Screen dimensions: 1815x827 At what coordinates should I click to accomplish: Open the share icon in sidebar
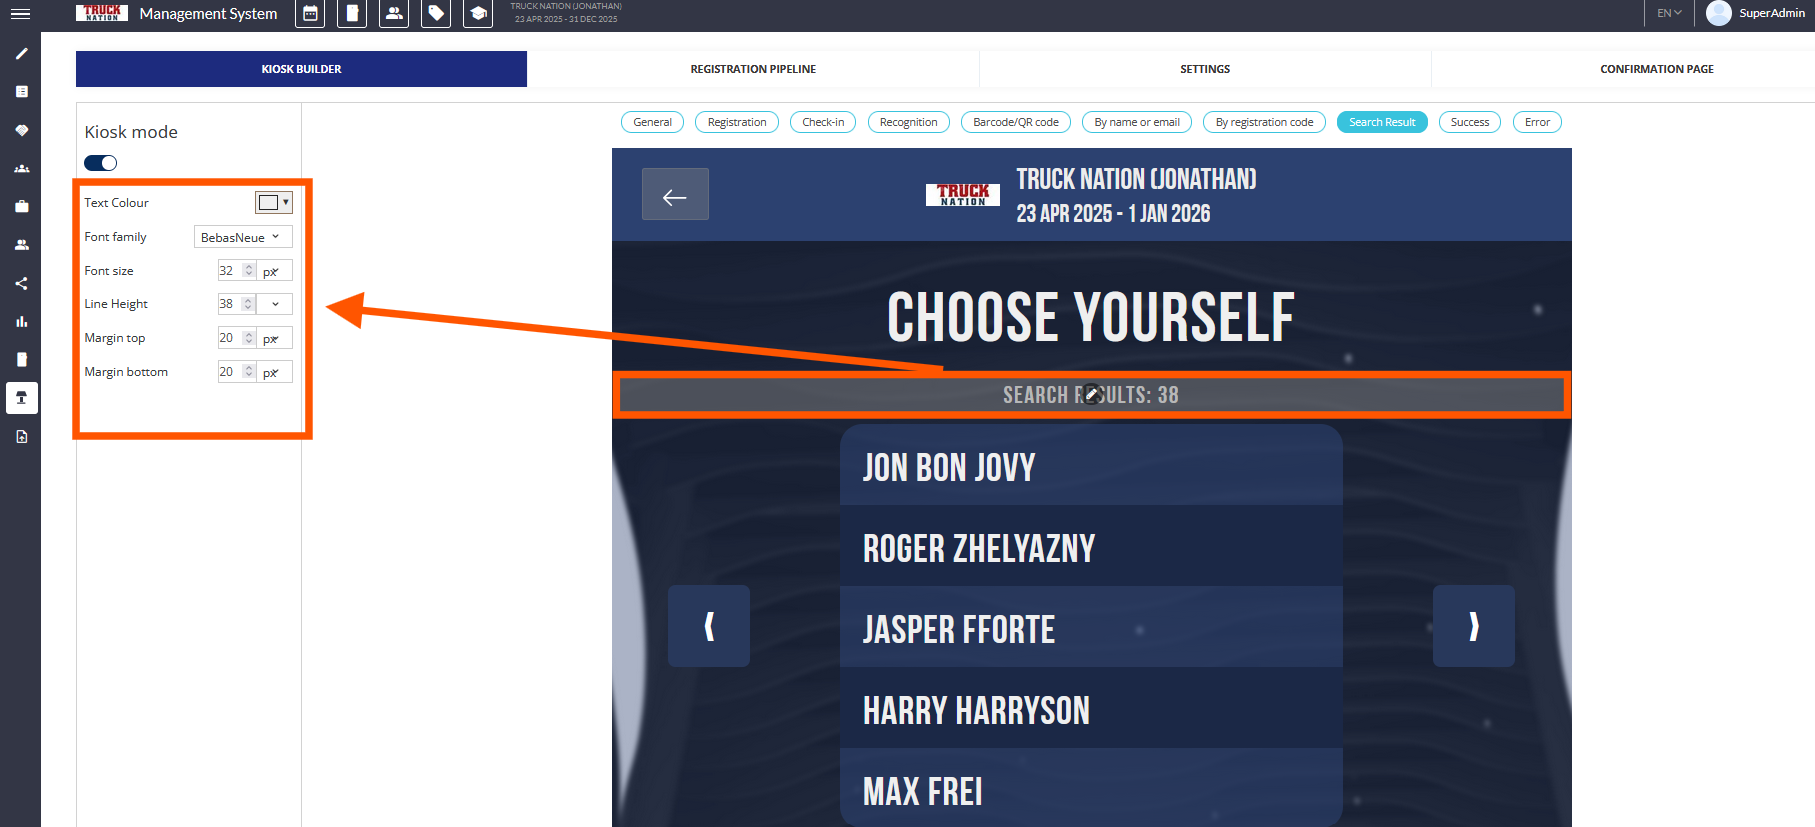point(21,284)
